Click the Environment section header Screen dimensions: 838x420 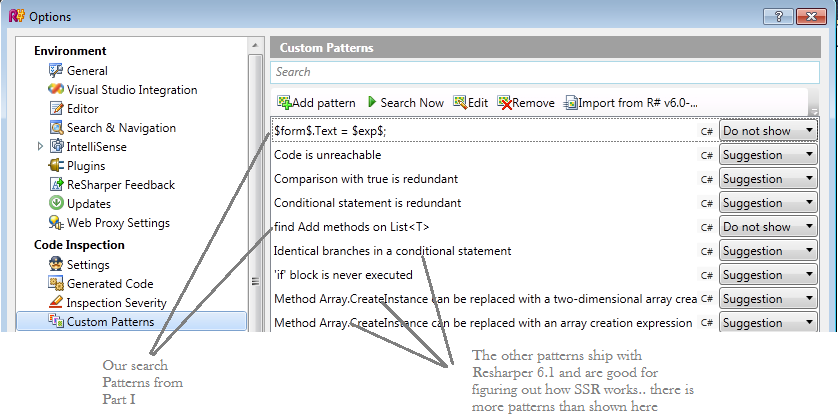(x=70, y=51)
